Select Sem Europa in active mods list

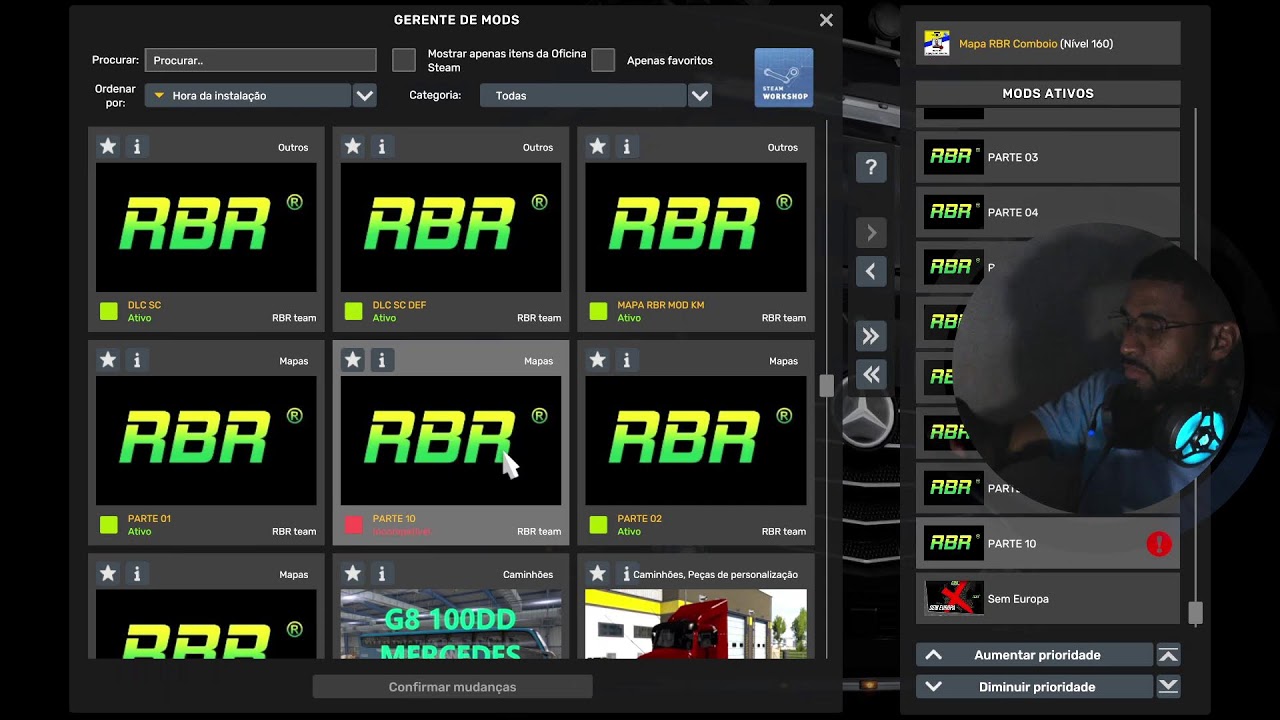[1048, 598]
